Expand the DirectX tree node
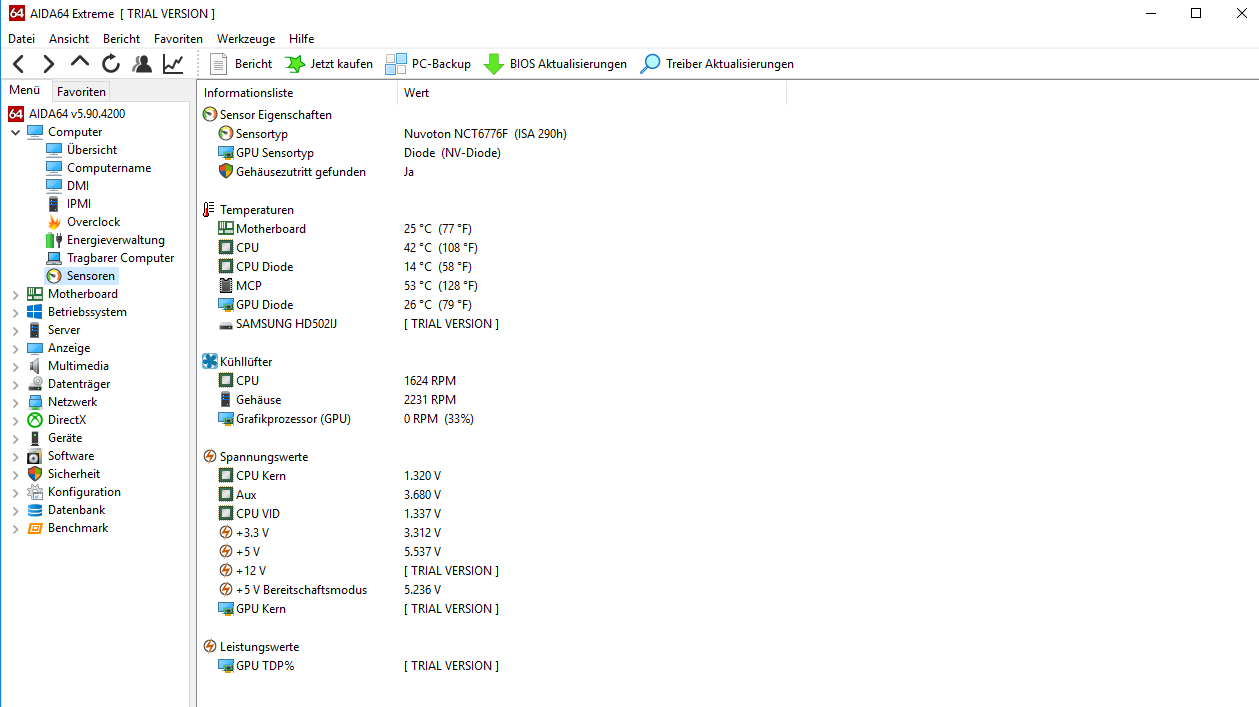 coord(16,420)
